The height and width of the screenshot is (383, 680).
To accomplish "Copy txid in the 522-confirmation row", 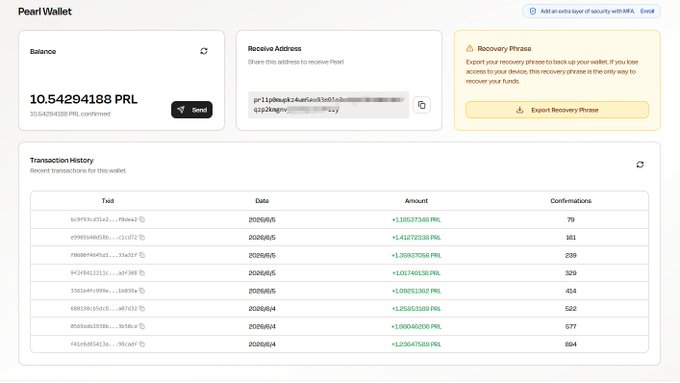I will pyautogui.click(x=142, y=308).
